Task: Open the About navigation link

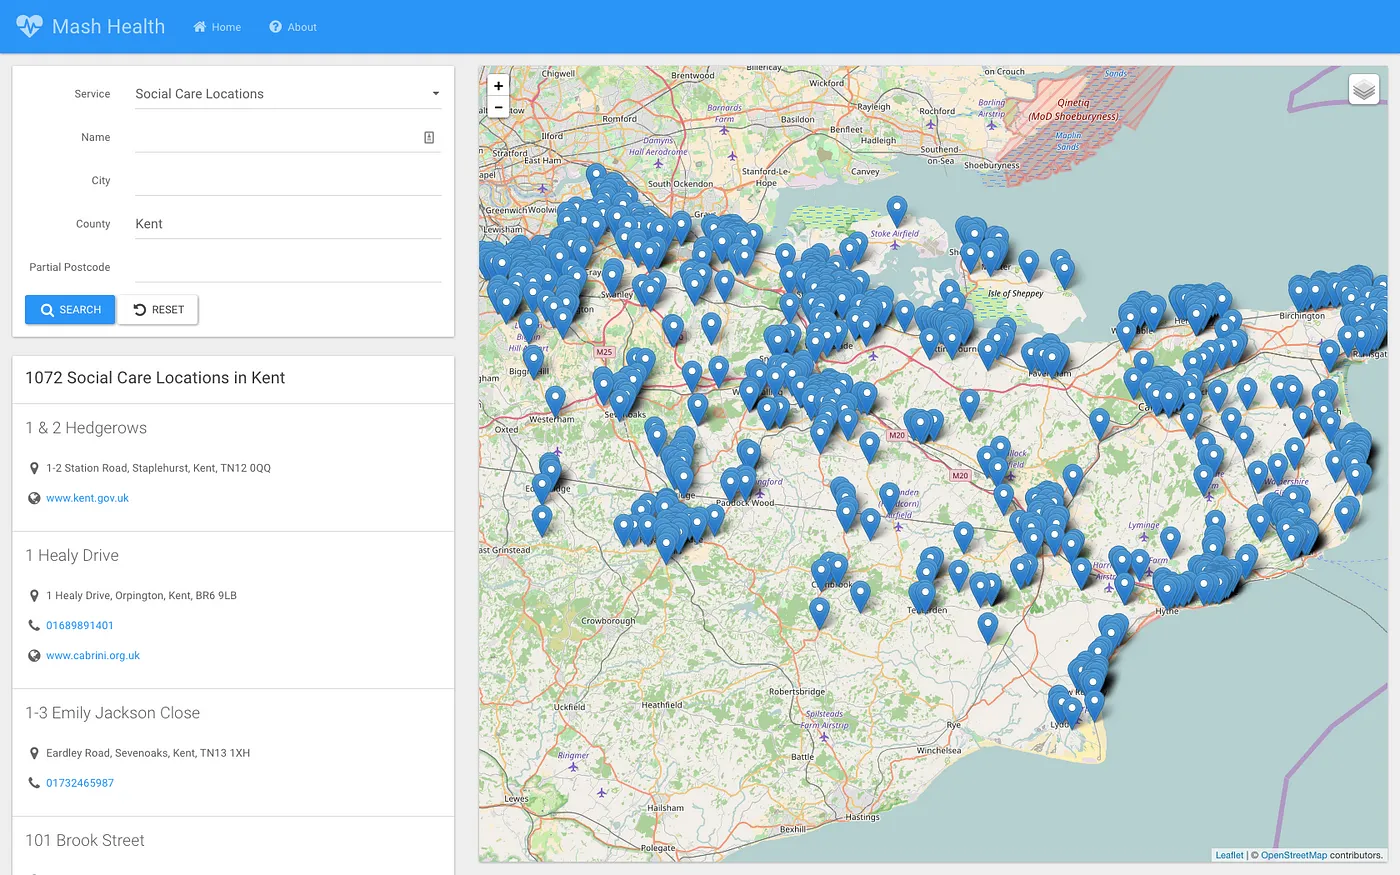Action: (x=293, y=27)
